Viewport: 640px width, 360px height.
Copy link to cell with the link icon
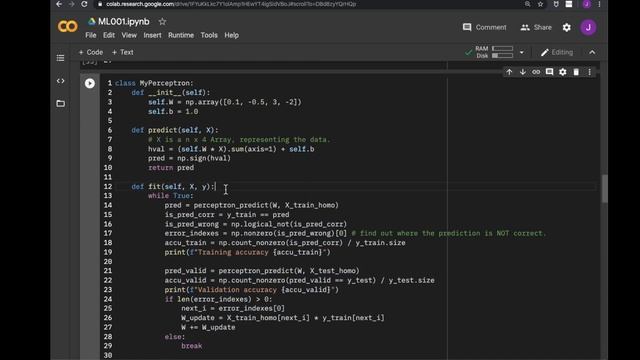pyautogui.click(x=536, y=72)
